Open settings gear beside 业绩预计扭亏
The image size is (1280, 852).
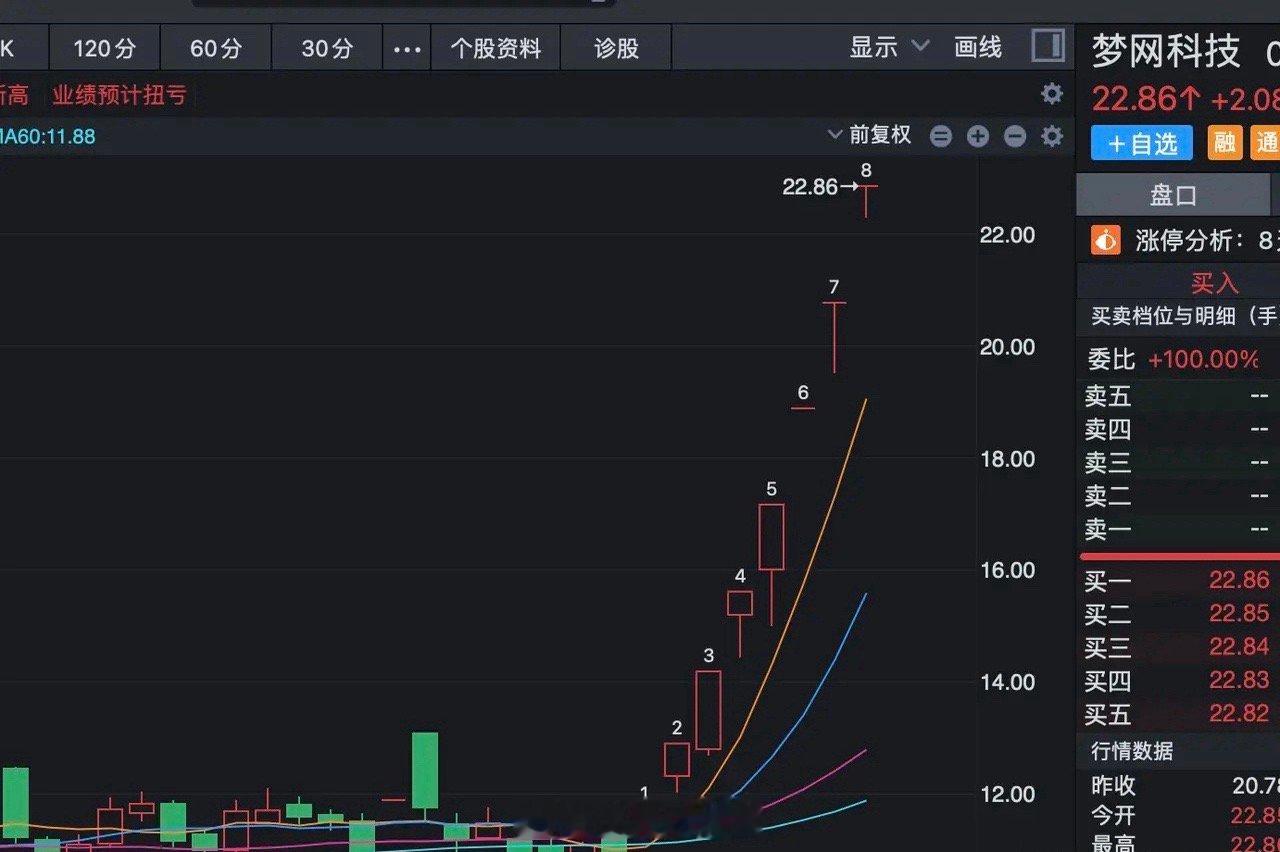1052,94
